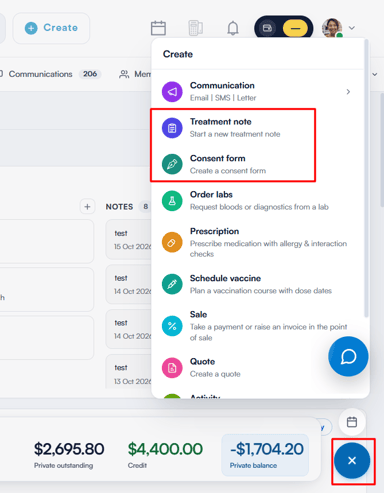Add a note with plus button near NOTES
This screenshot has width=384, height=493.
point(87,207)
